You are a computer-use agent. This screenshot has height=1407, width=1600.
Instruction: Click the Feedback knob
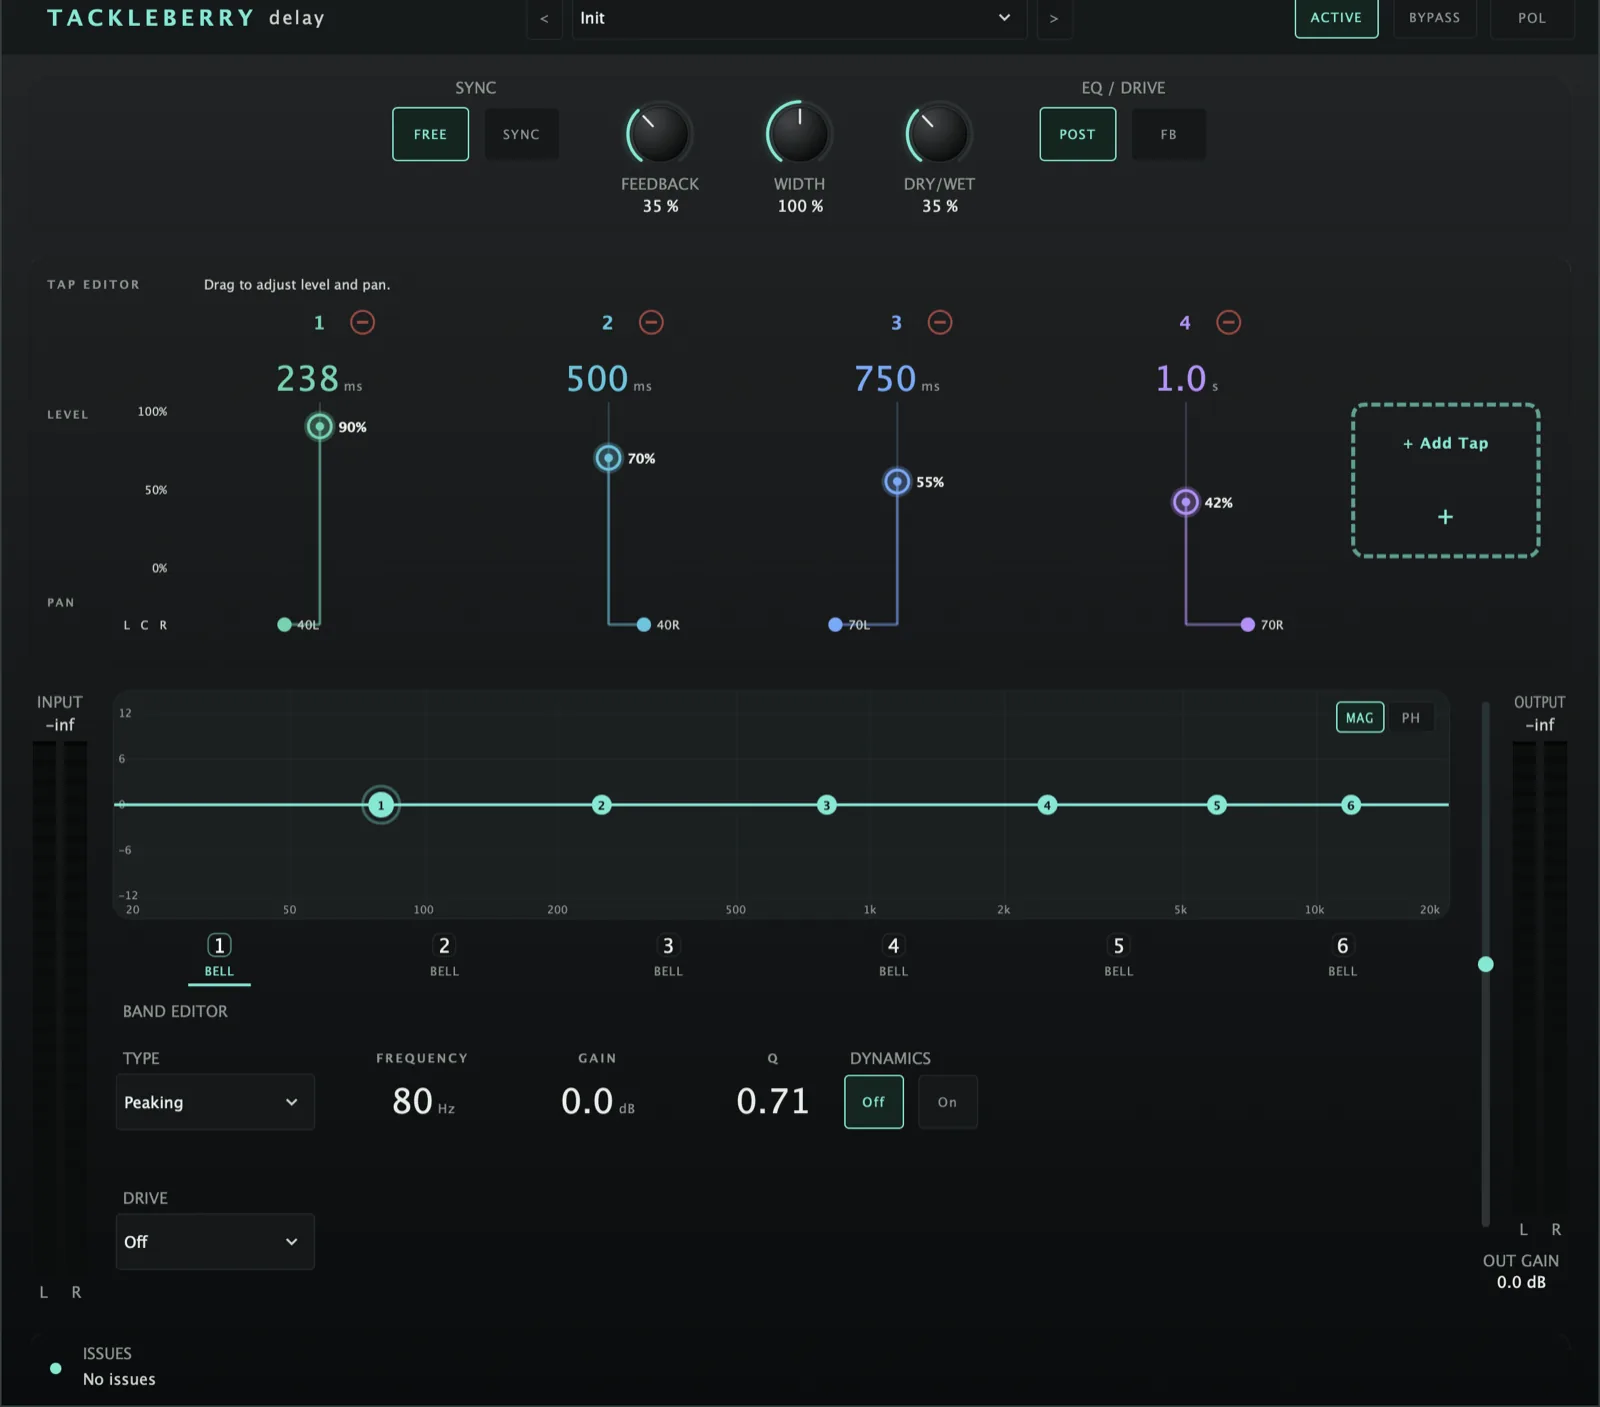pos(659,133)
